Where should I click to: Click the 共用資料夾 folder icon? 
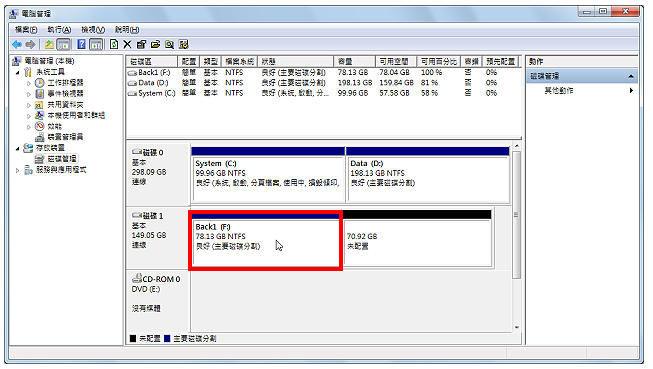[39, 105]
